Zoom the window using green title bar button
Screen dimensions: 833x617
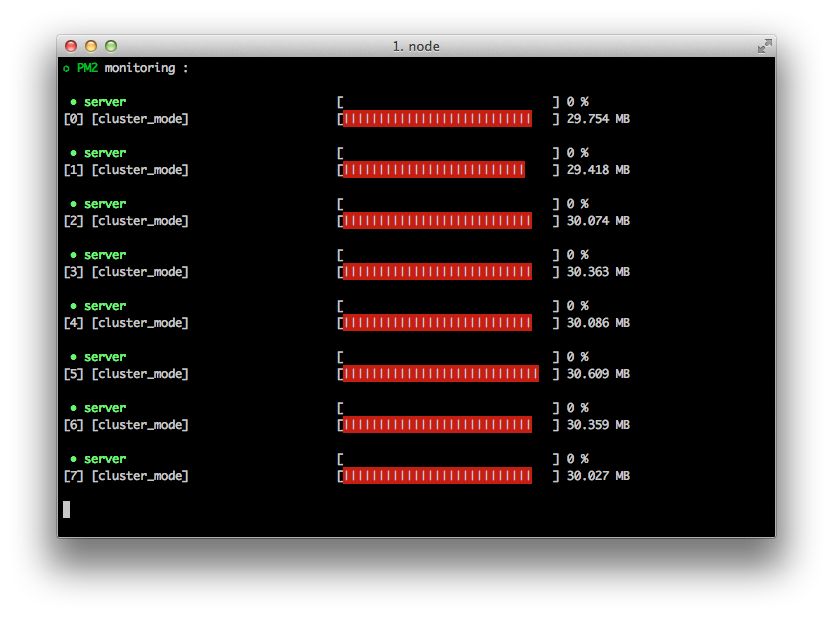pyautogui.click(x=111, y=46)
